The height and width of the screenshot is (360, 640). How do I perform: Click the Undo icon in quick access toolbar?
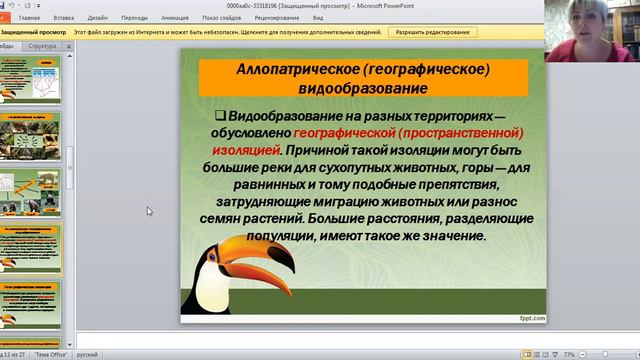point(11,6)
